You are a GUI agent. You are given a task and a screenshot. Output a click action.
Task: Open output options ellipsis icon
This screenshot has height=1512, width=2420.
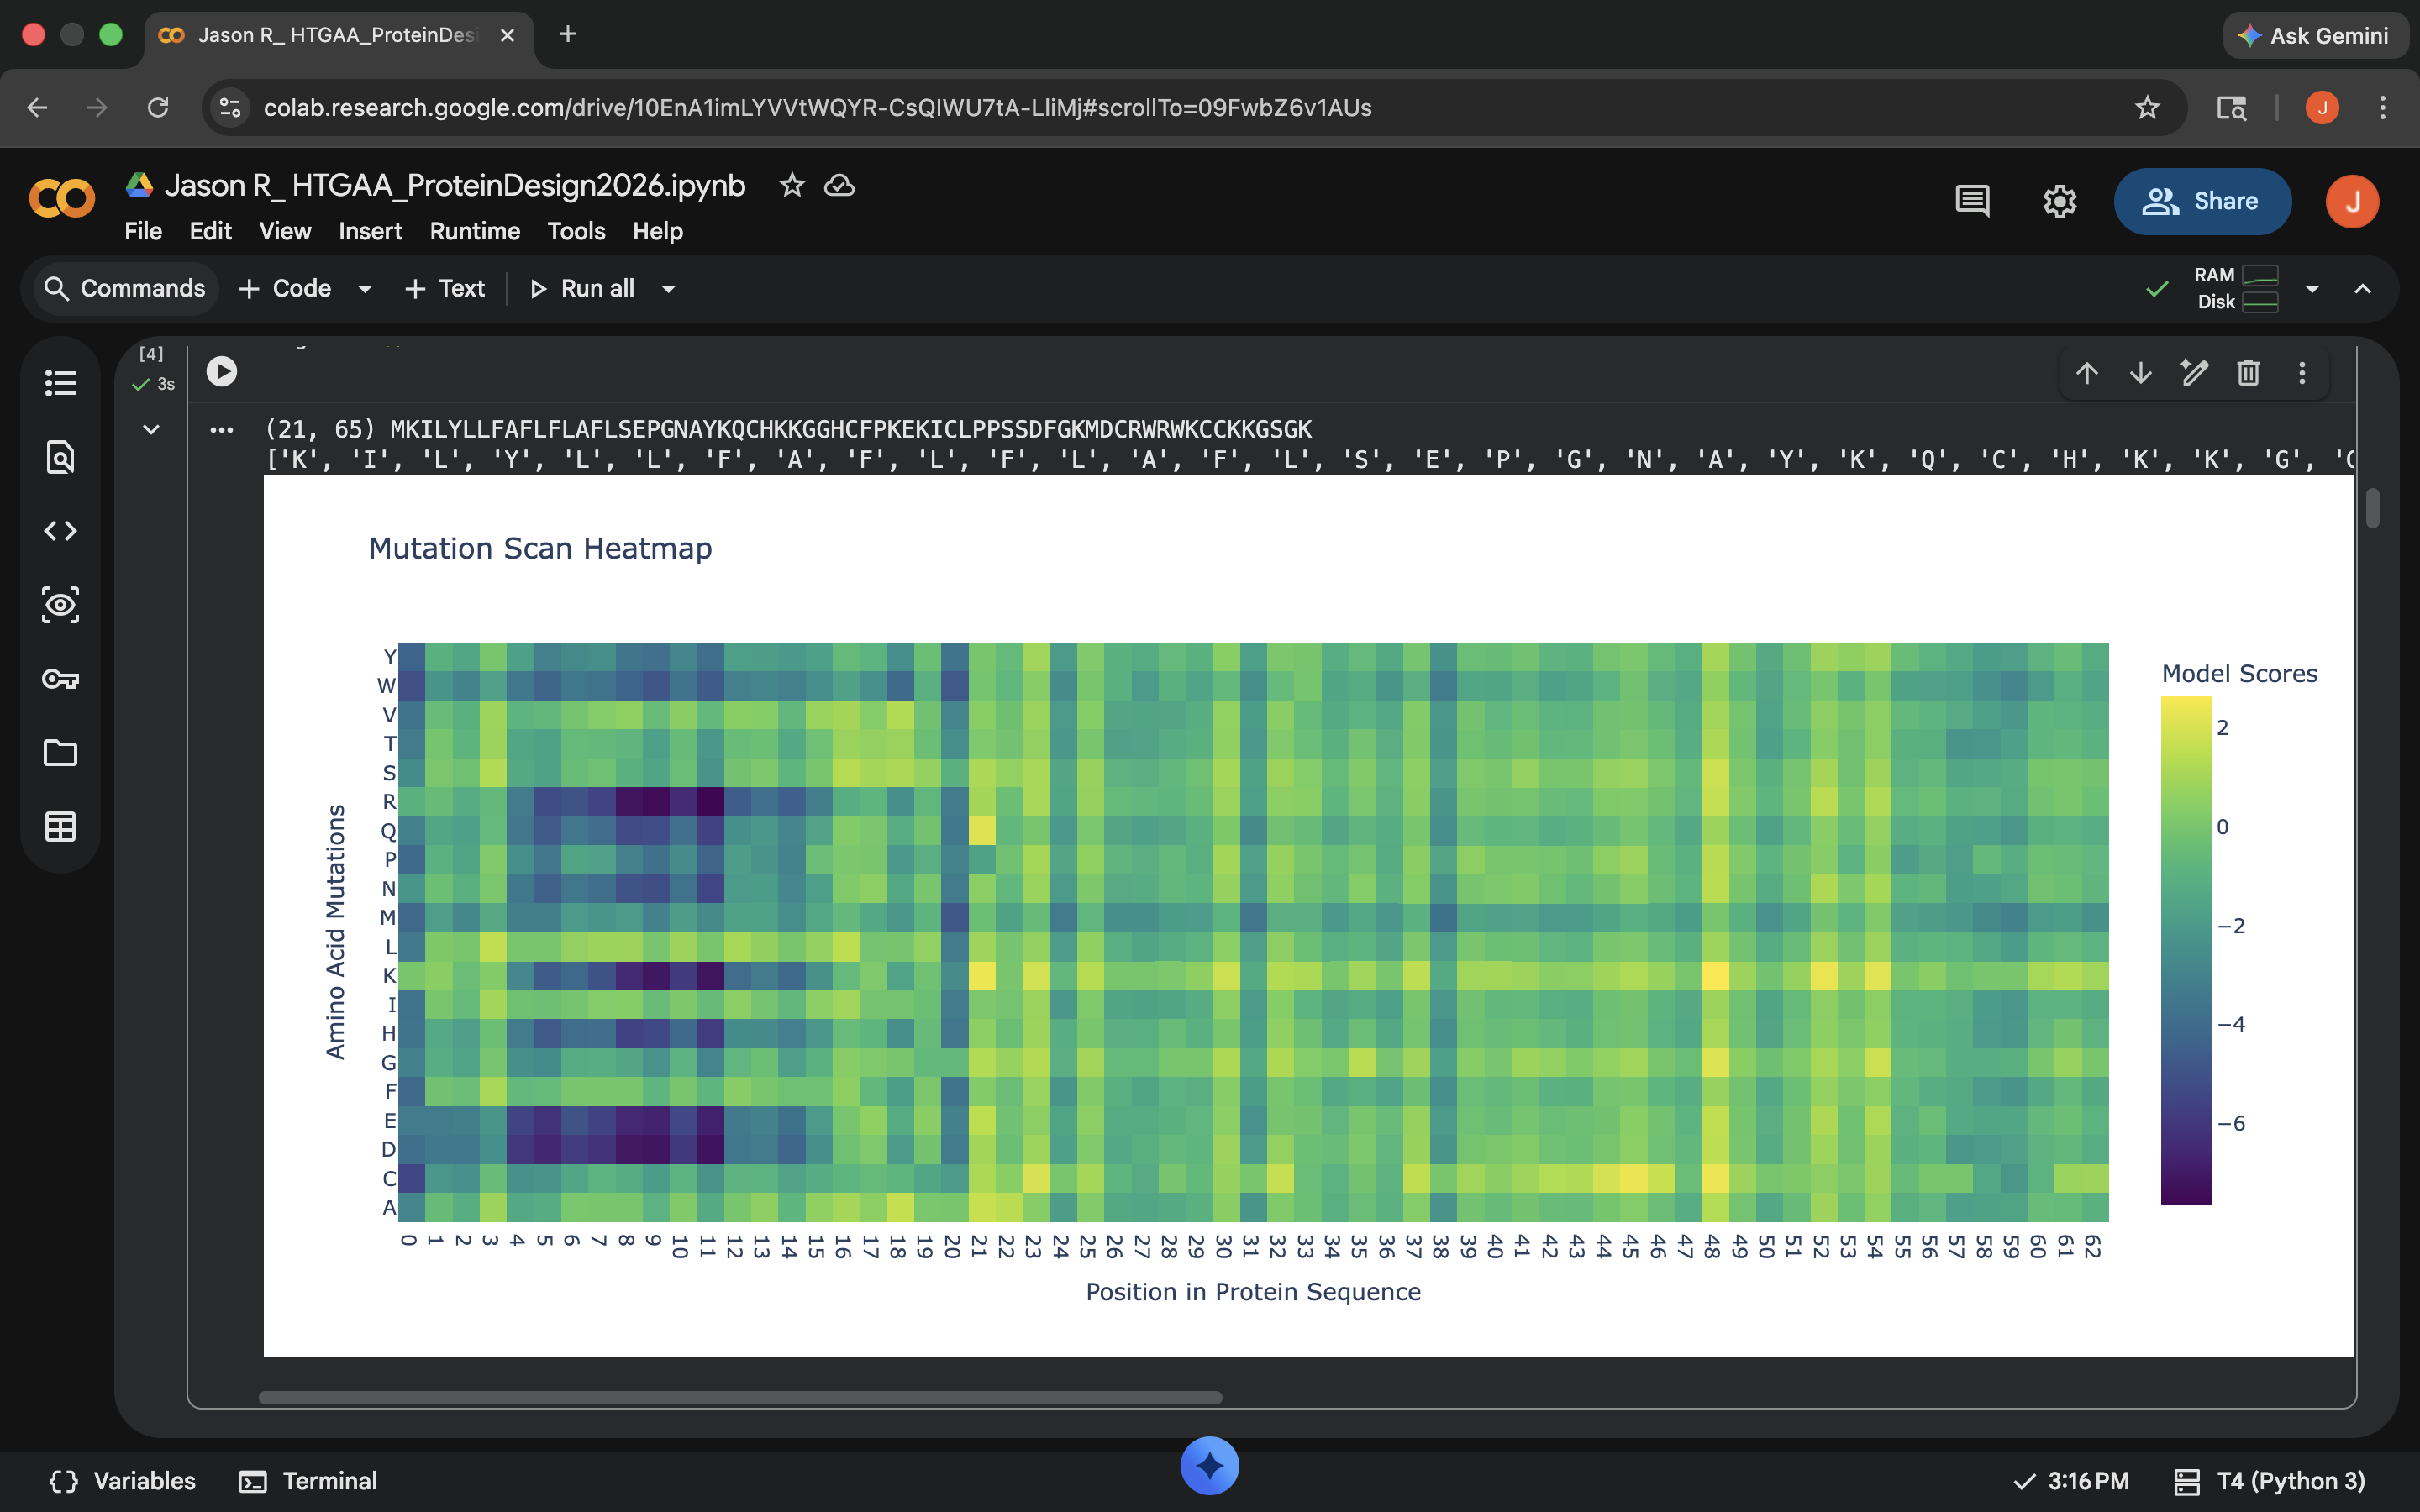coord(221,430)
